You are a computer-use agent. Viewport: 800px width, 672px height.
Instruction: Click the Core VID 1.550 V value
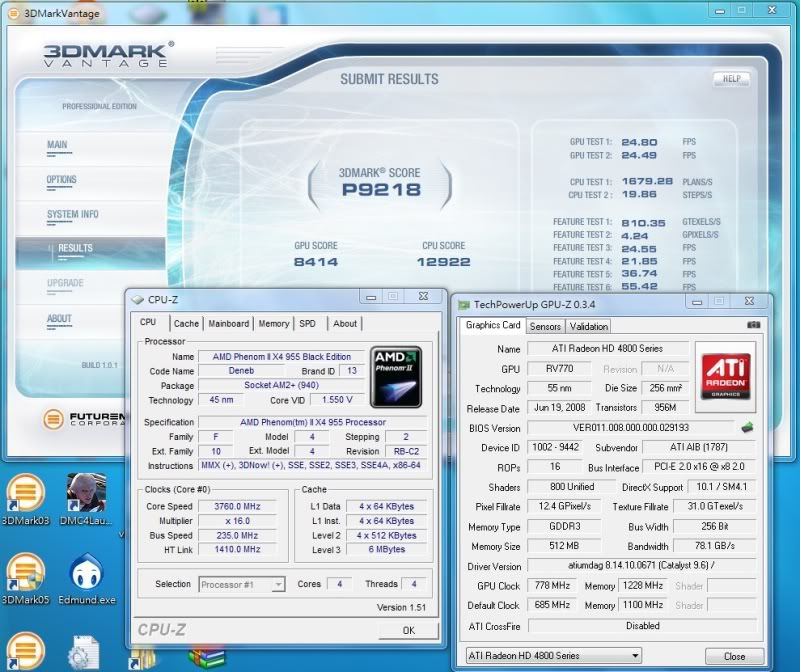point(337,400)
